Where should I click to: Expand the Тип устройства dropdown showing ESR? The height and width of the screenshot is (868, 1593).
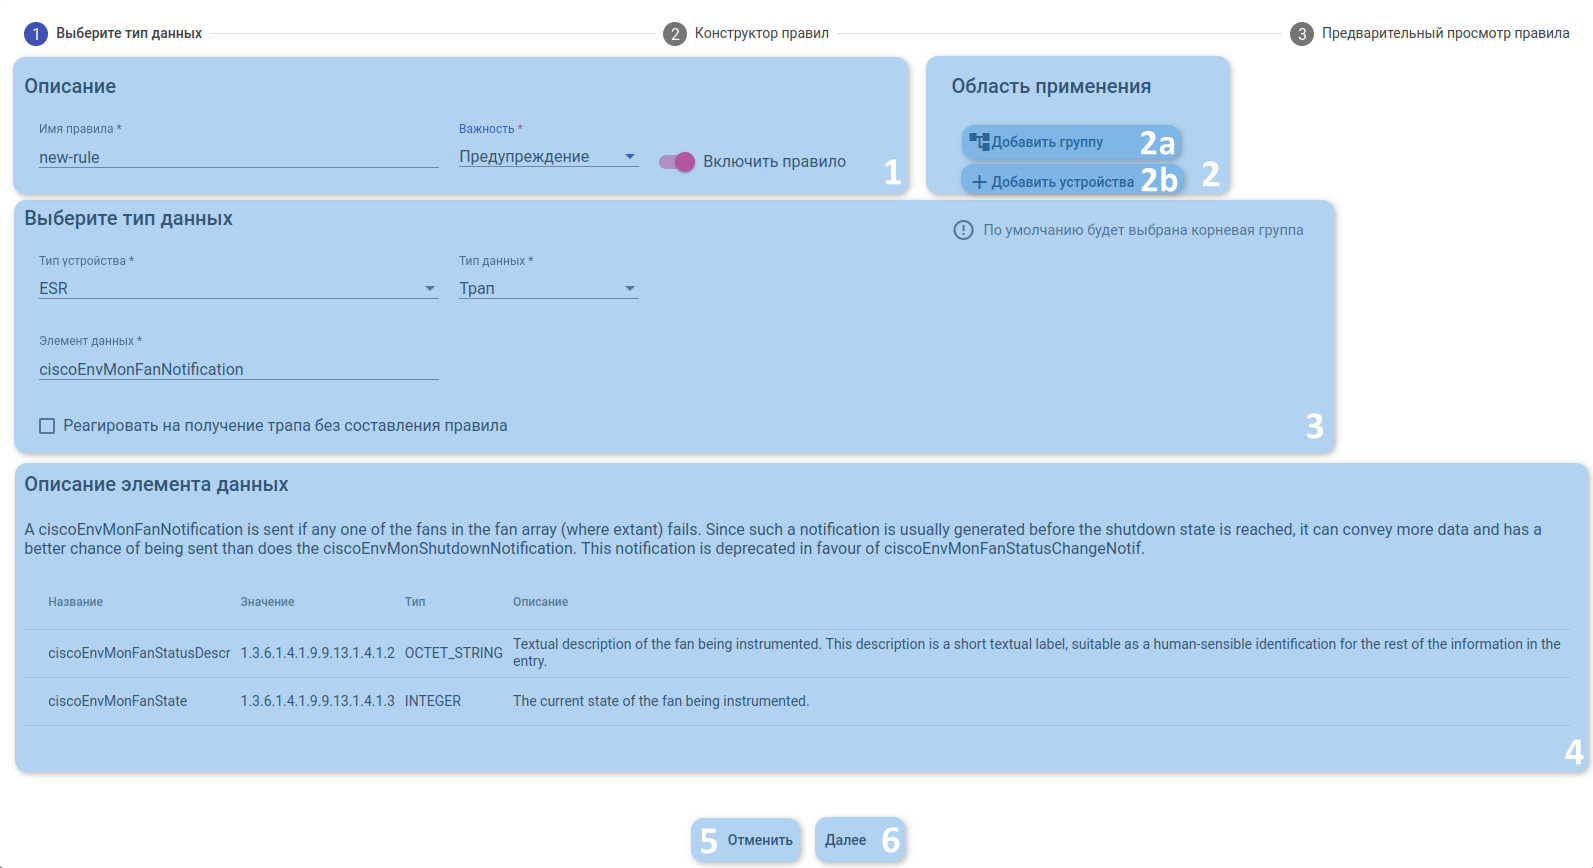click(x=238, y=289)
